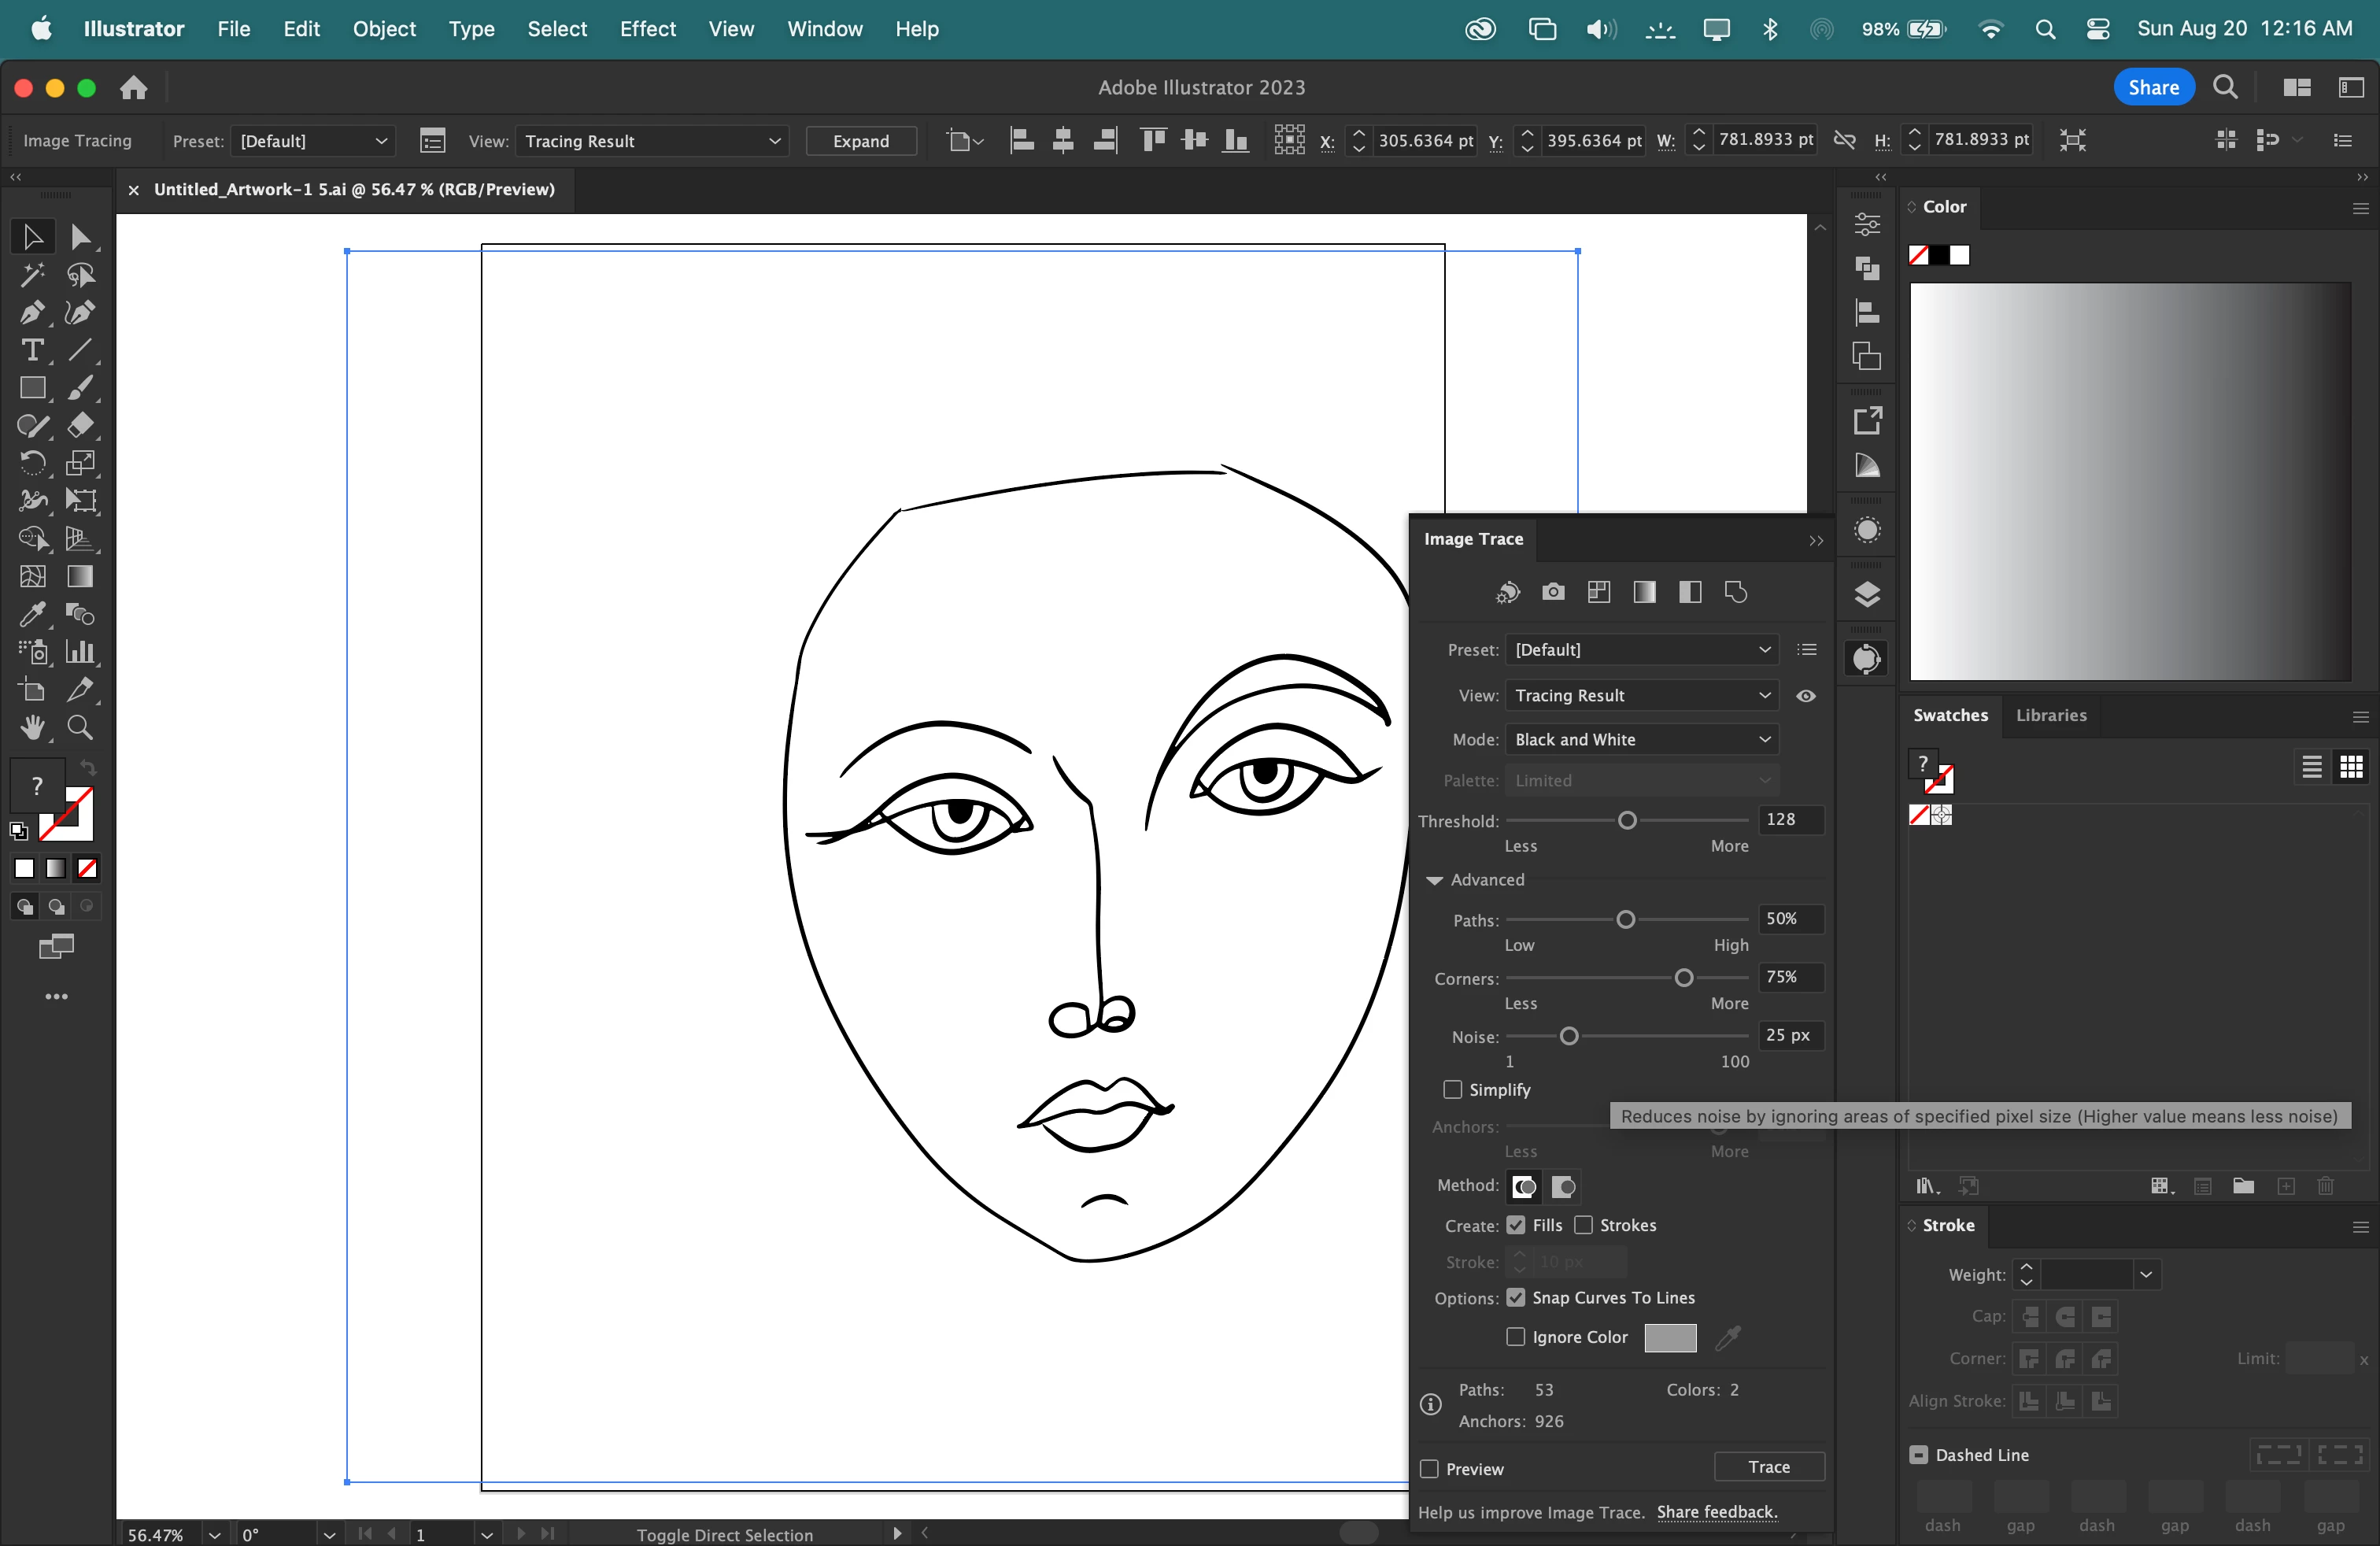This screenshot has height=1546, width=2380.
Task: Open the Layers panel icon
Action: click(x=1866, y=595)
